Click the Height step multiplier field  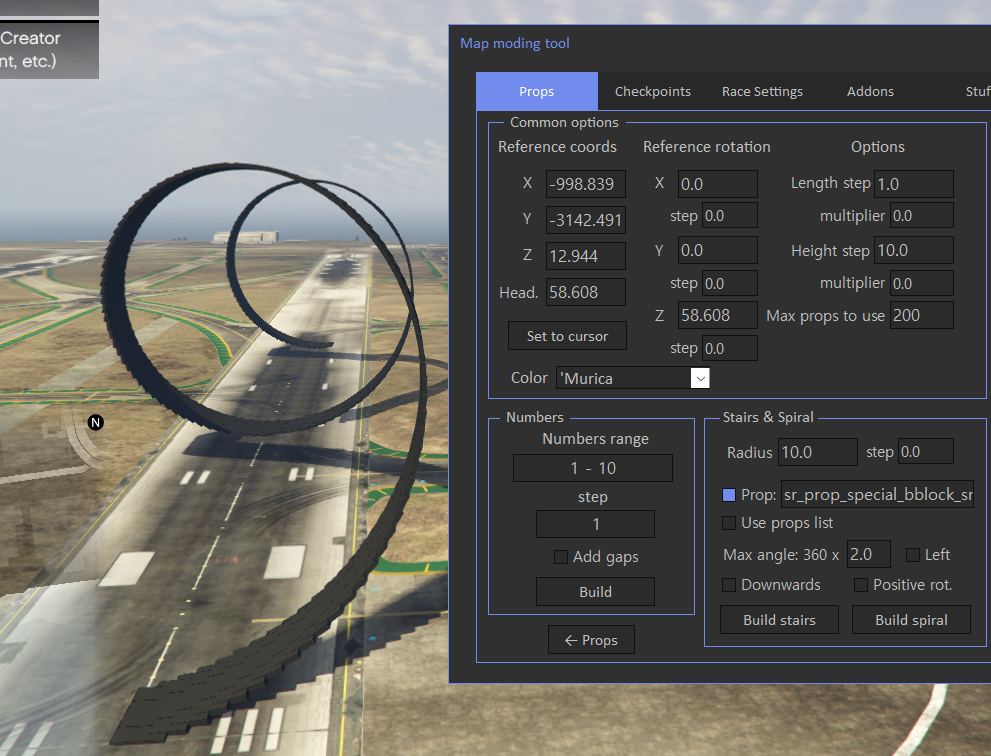921,283
